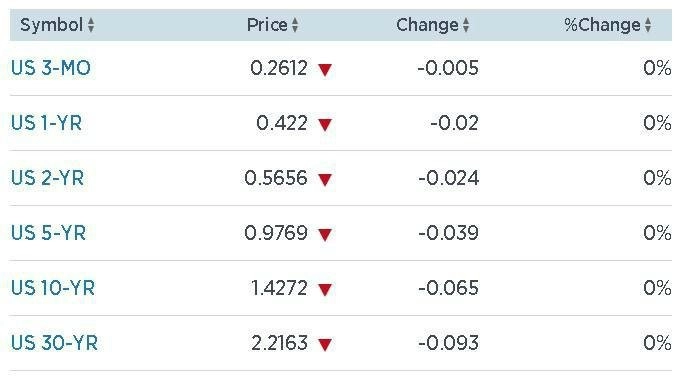Click red down arrow for US 1-YR

325,125
